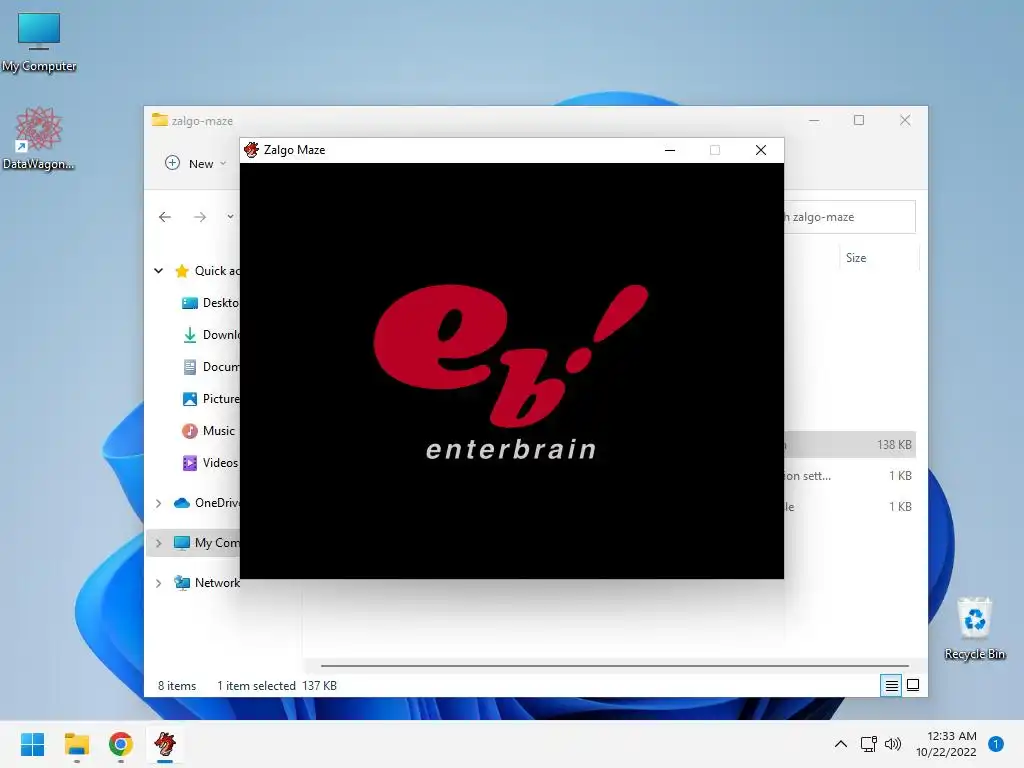Expand the OneDrive tree node

coord(159,503)
